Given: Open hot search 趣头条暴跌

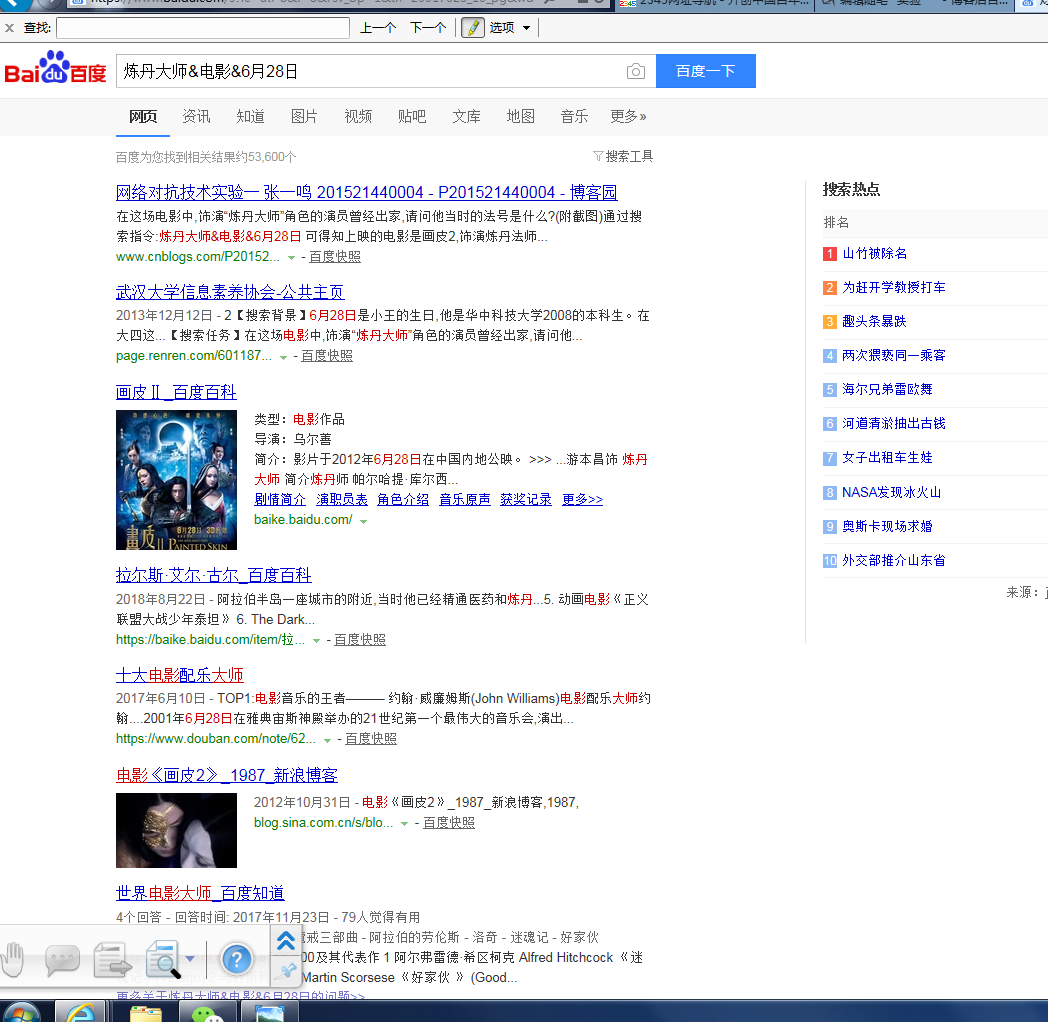Looking at the screenshot, I should click(x=874, y=322).
